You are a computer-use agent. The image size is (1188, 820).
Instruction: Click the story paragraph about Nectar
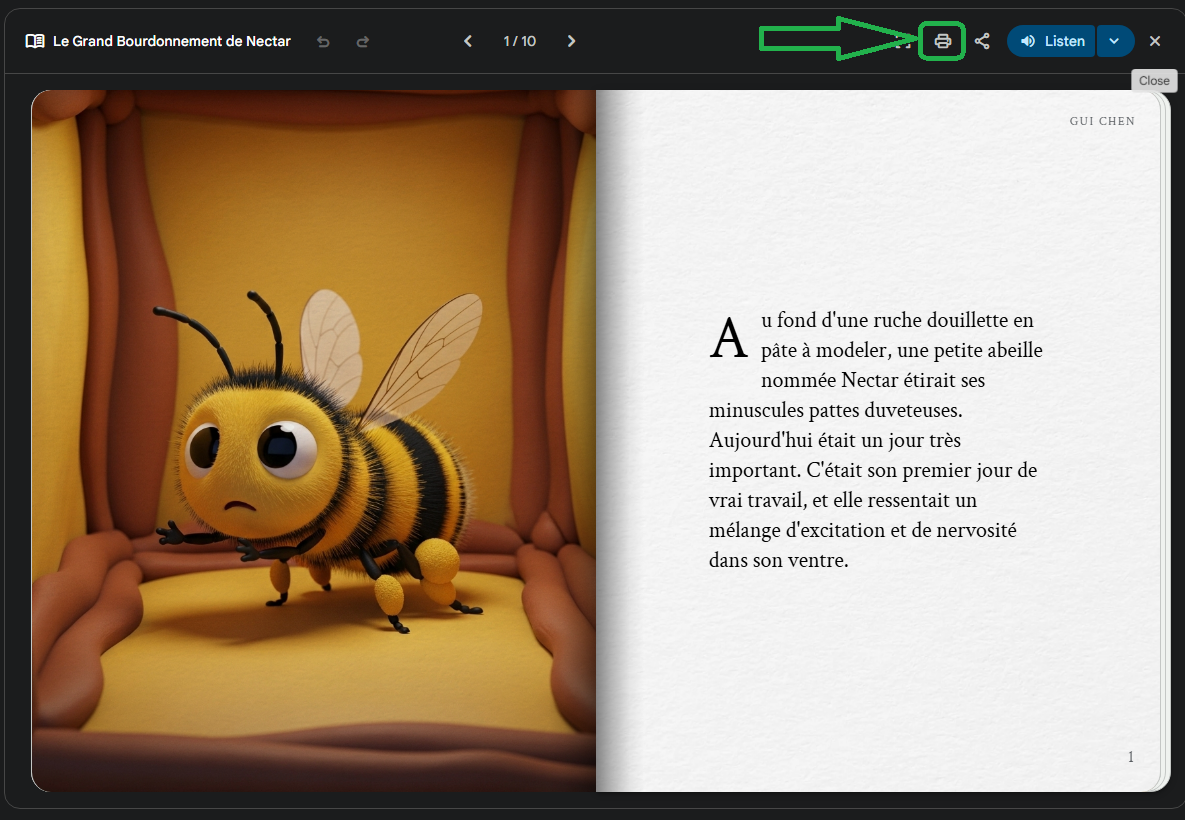pyautogui.click(x=876, y=440)
